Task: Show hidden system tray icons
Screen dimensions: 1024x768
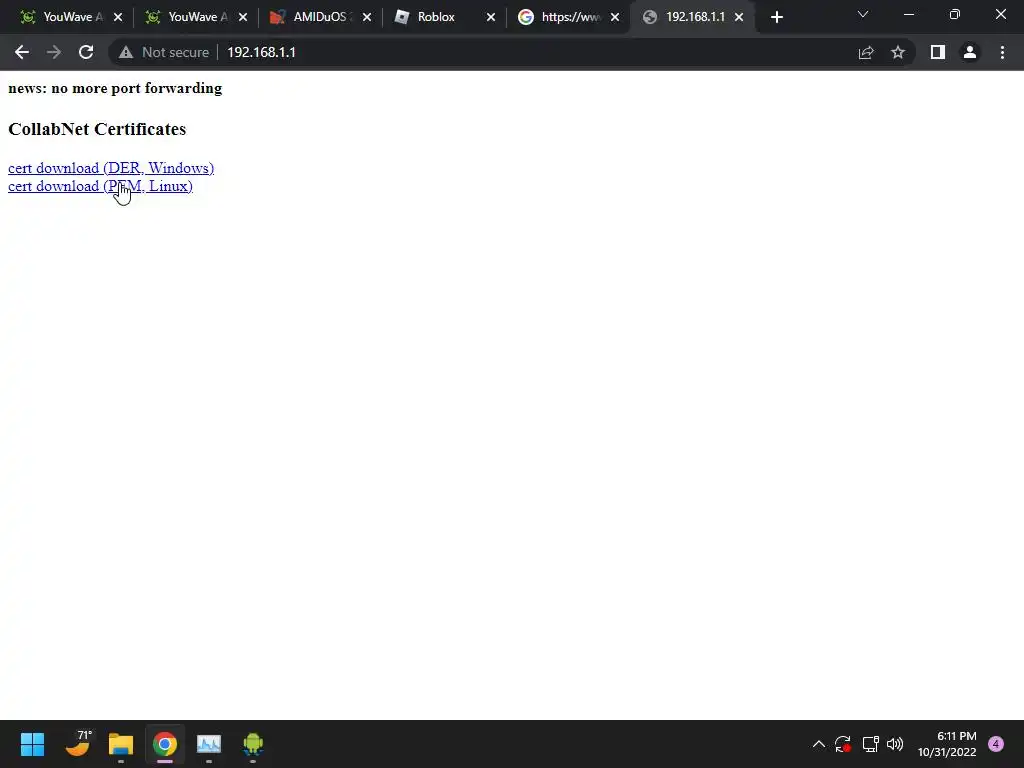Action: (818, 744)
